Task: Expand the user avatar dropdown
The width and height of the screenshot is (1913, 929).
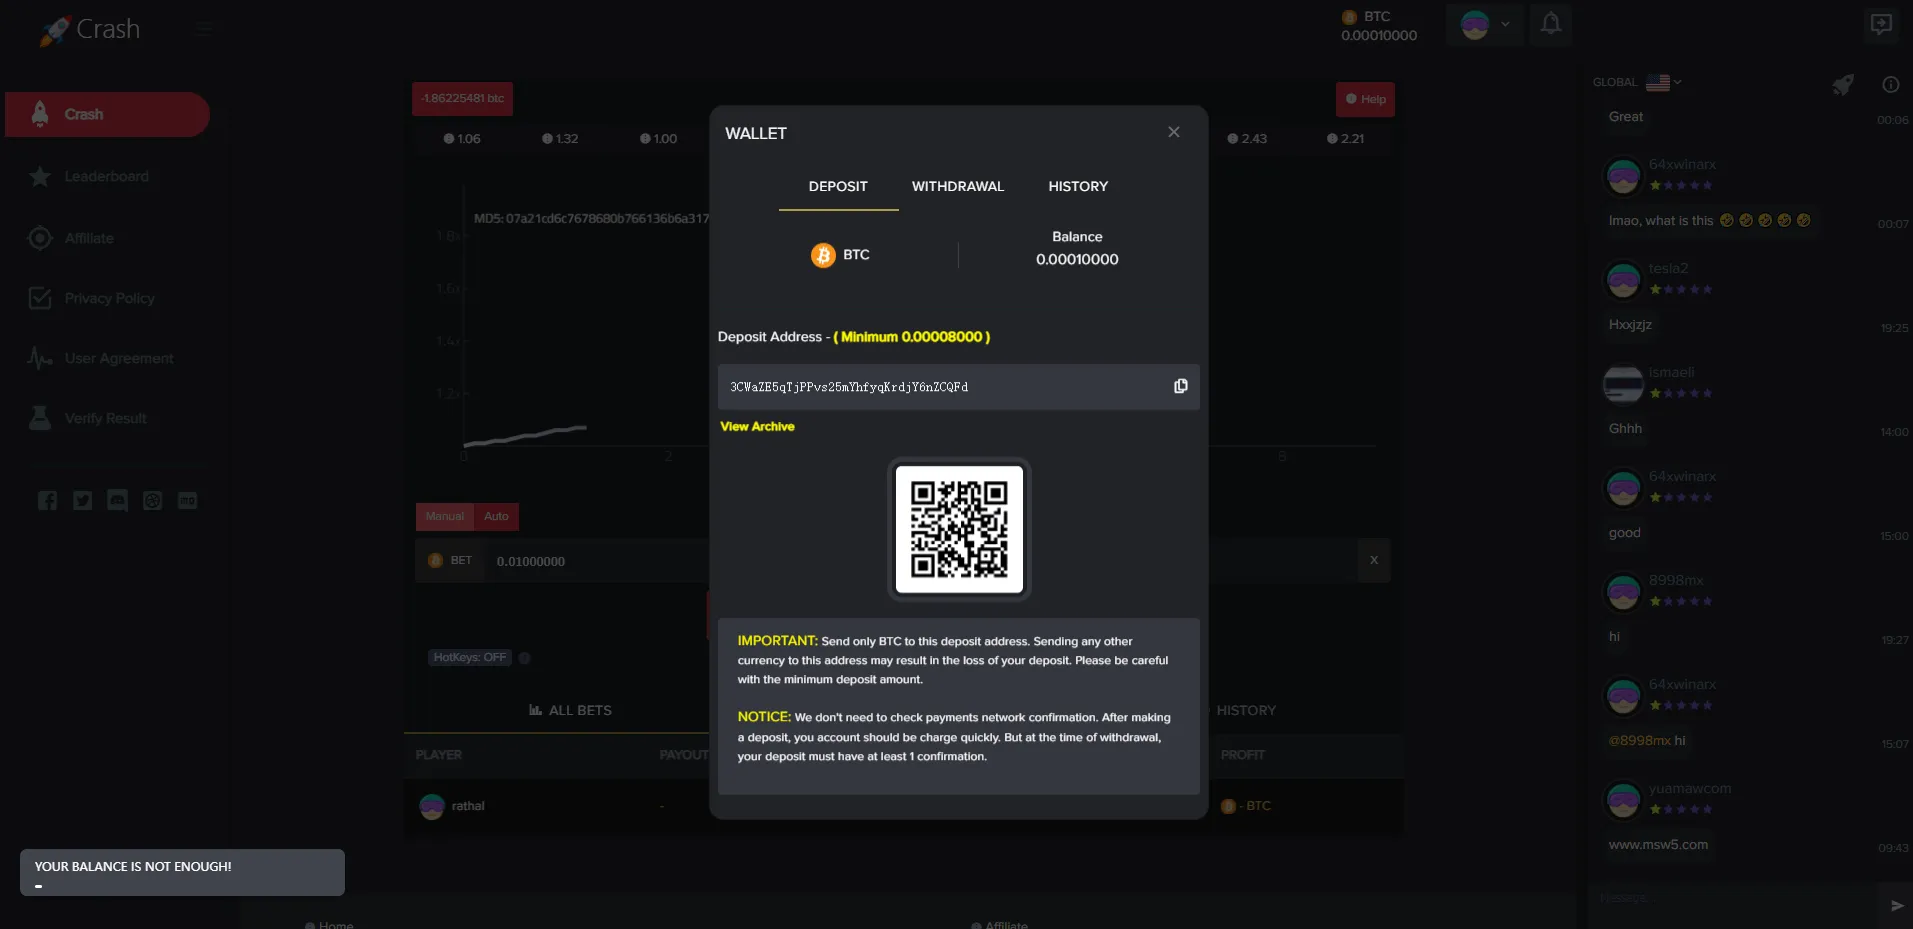Action: click(x=1485, y=24)
